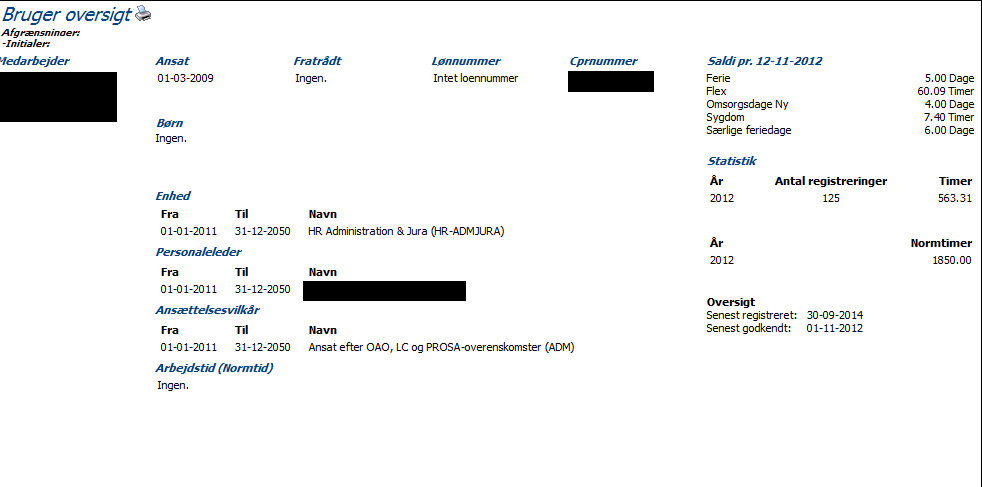The height and width of the screenshot is (487, 982).
Task: Click the Bruger oversigt page title
Action: [66, 14]
